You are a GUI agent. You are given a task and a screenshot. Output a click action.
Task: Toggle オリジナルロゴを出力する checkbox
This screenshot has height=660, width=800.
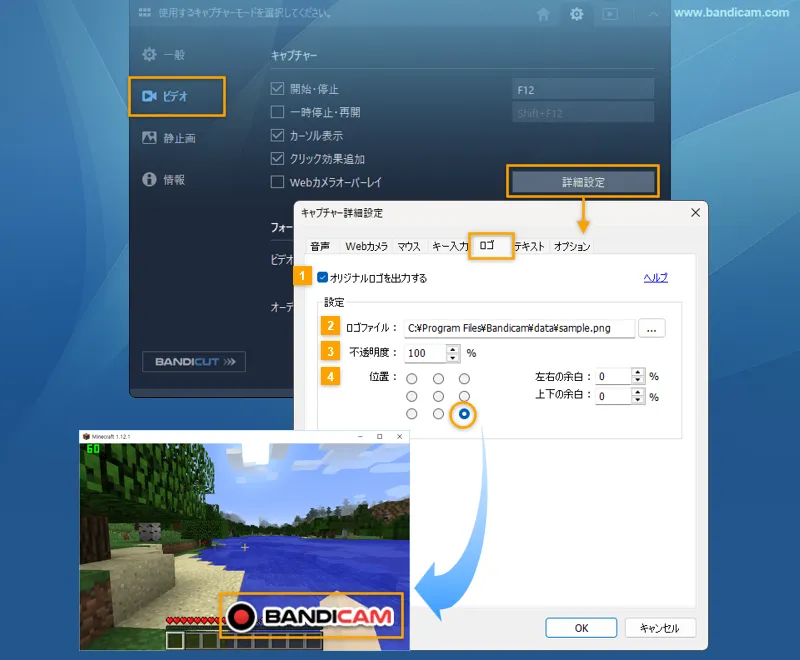pos(322,277)
